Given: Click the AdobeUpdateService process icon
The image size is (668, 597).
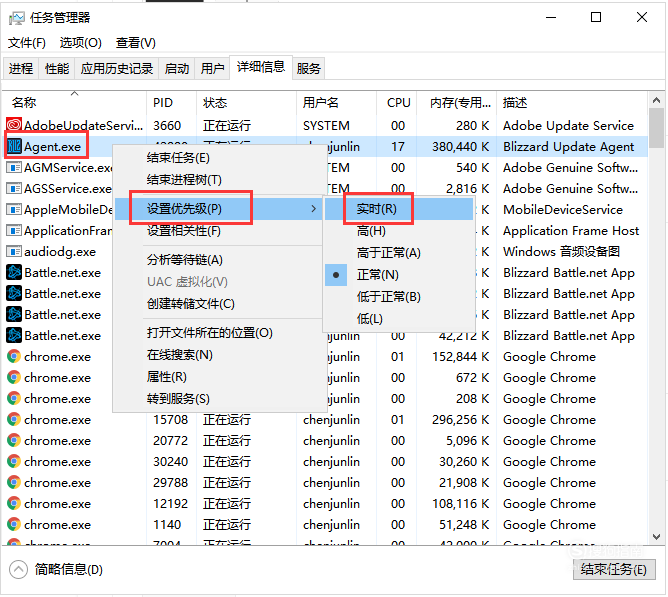Looking at the screenshot, I should tap(14, 124).
